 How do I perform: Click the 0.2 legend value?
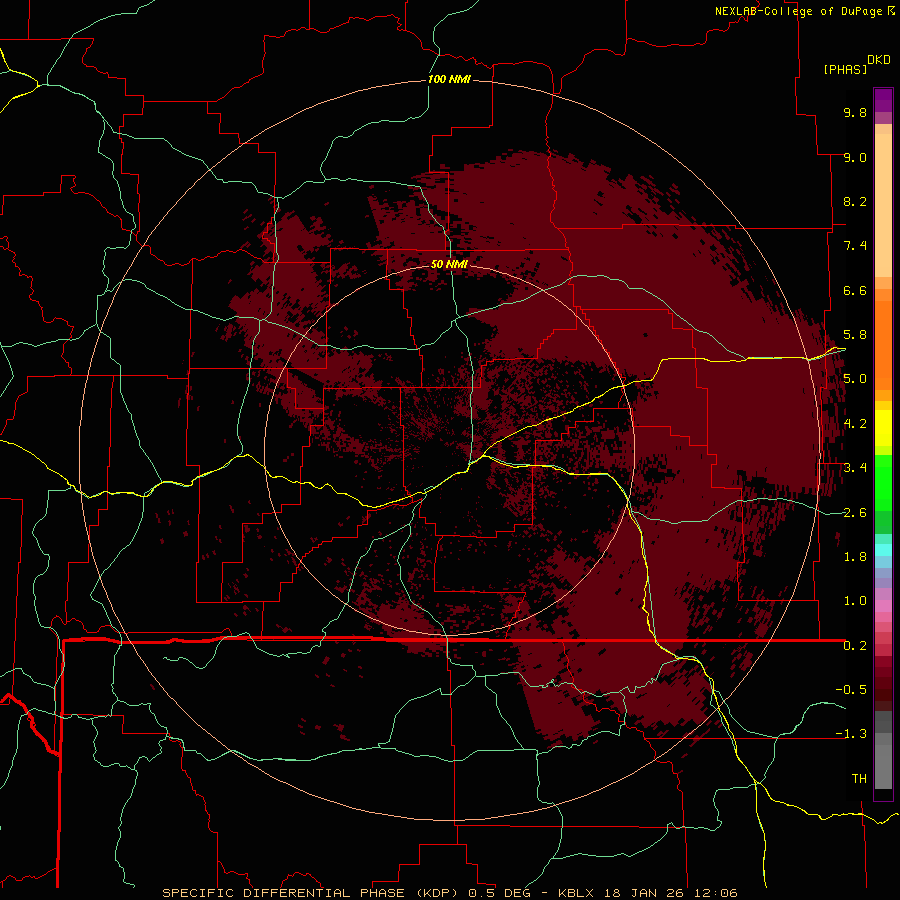[x=855, y=646]
